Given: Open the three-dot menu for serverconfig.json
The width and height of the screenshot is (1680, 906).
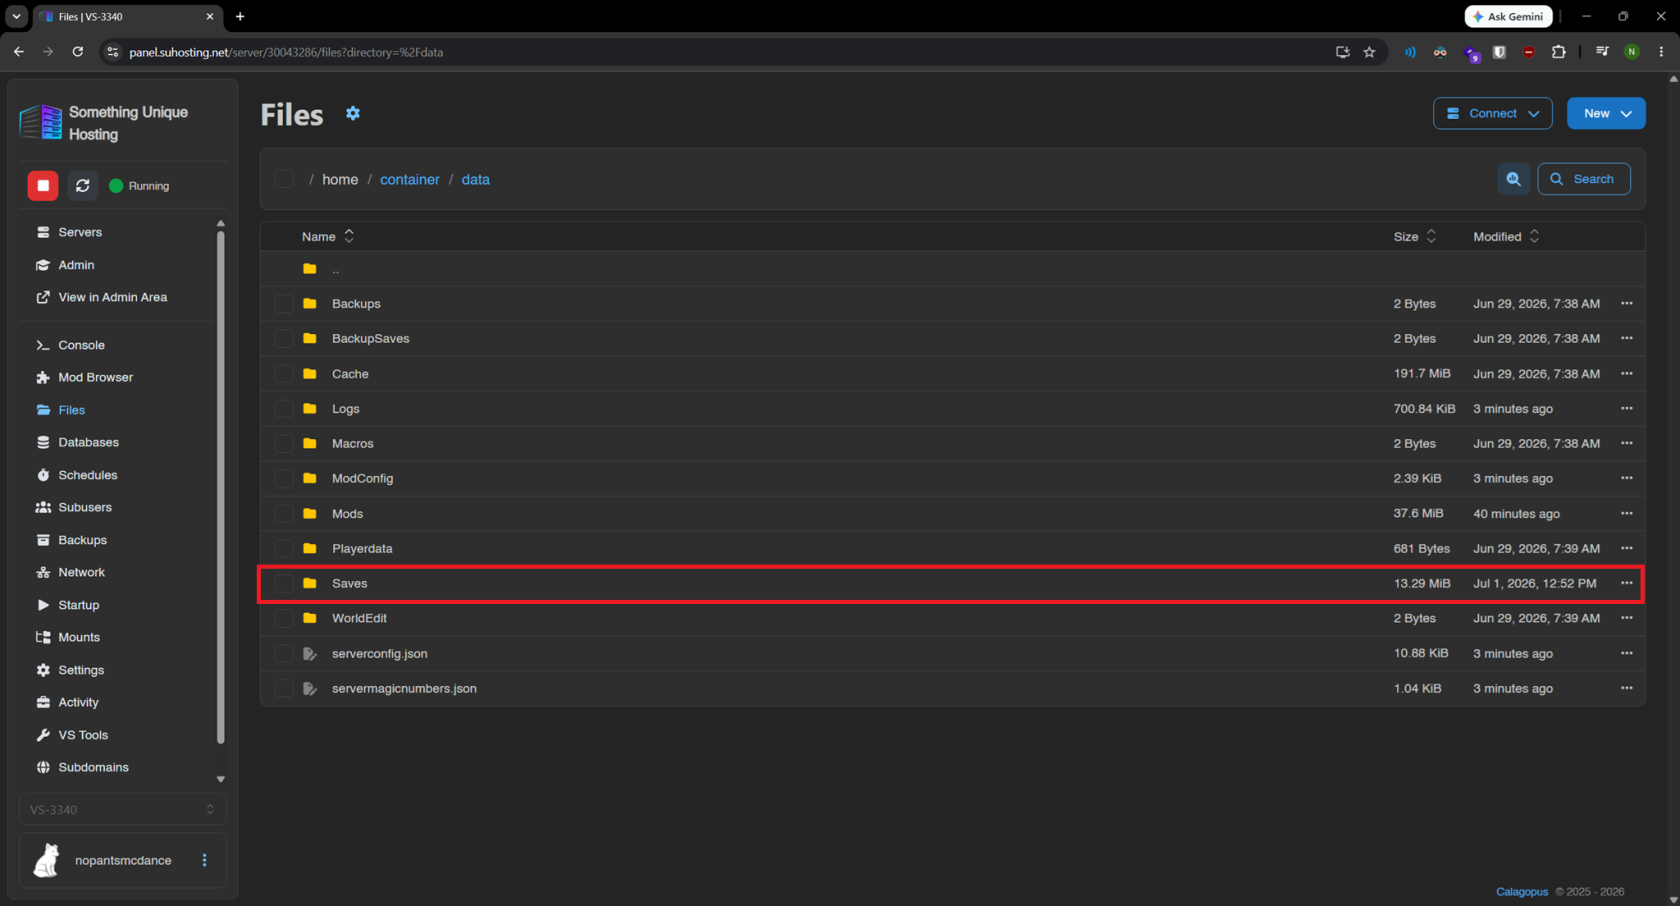Looking at the screenshot, I should 1627,653.
